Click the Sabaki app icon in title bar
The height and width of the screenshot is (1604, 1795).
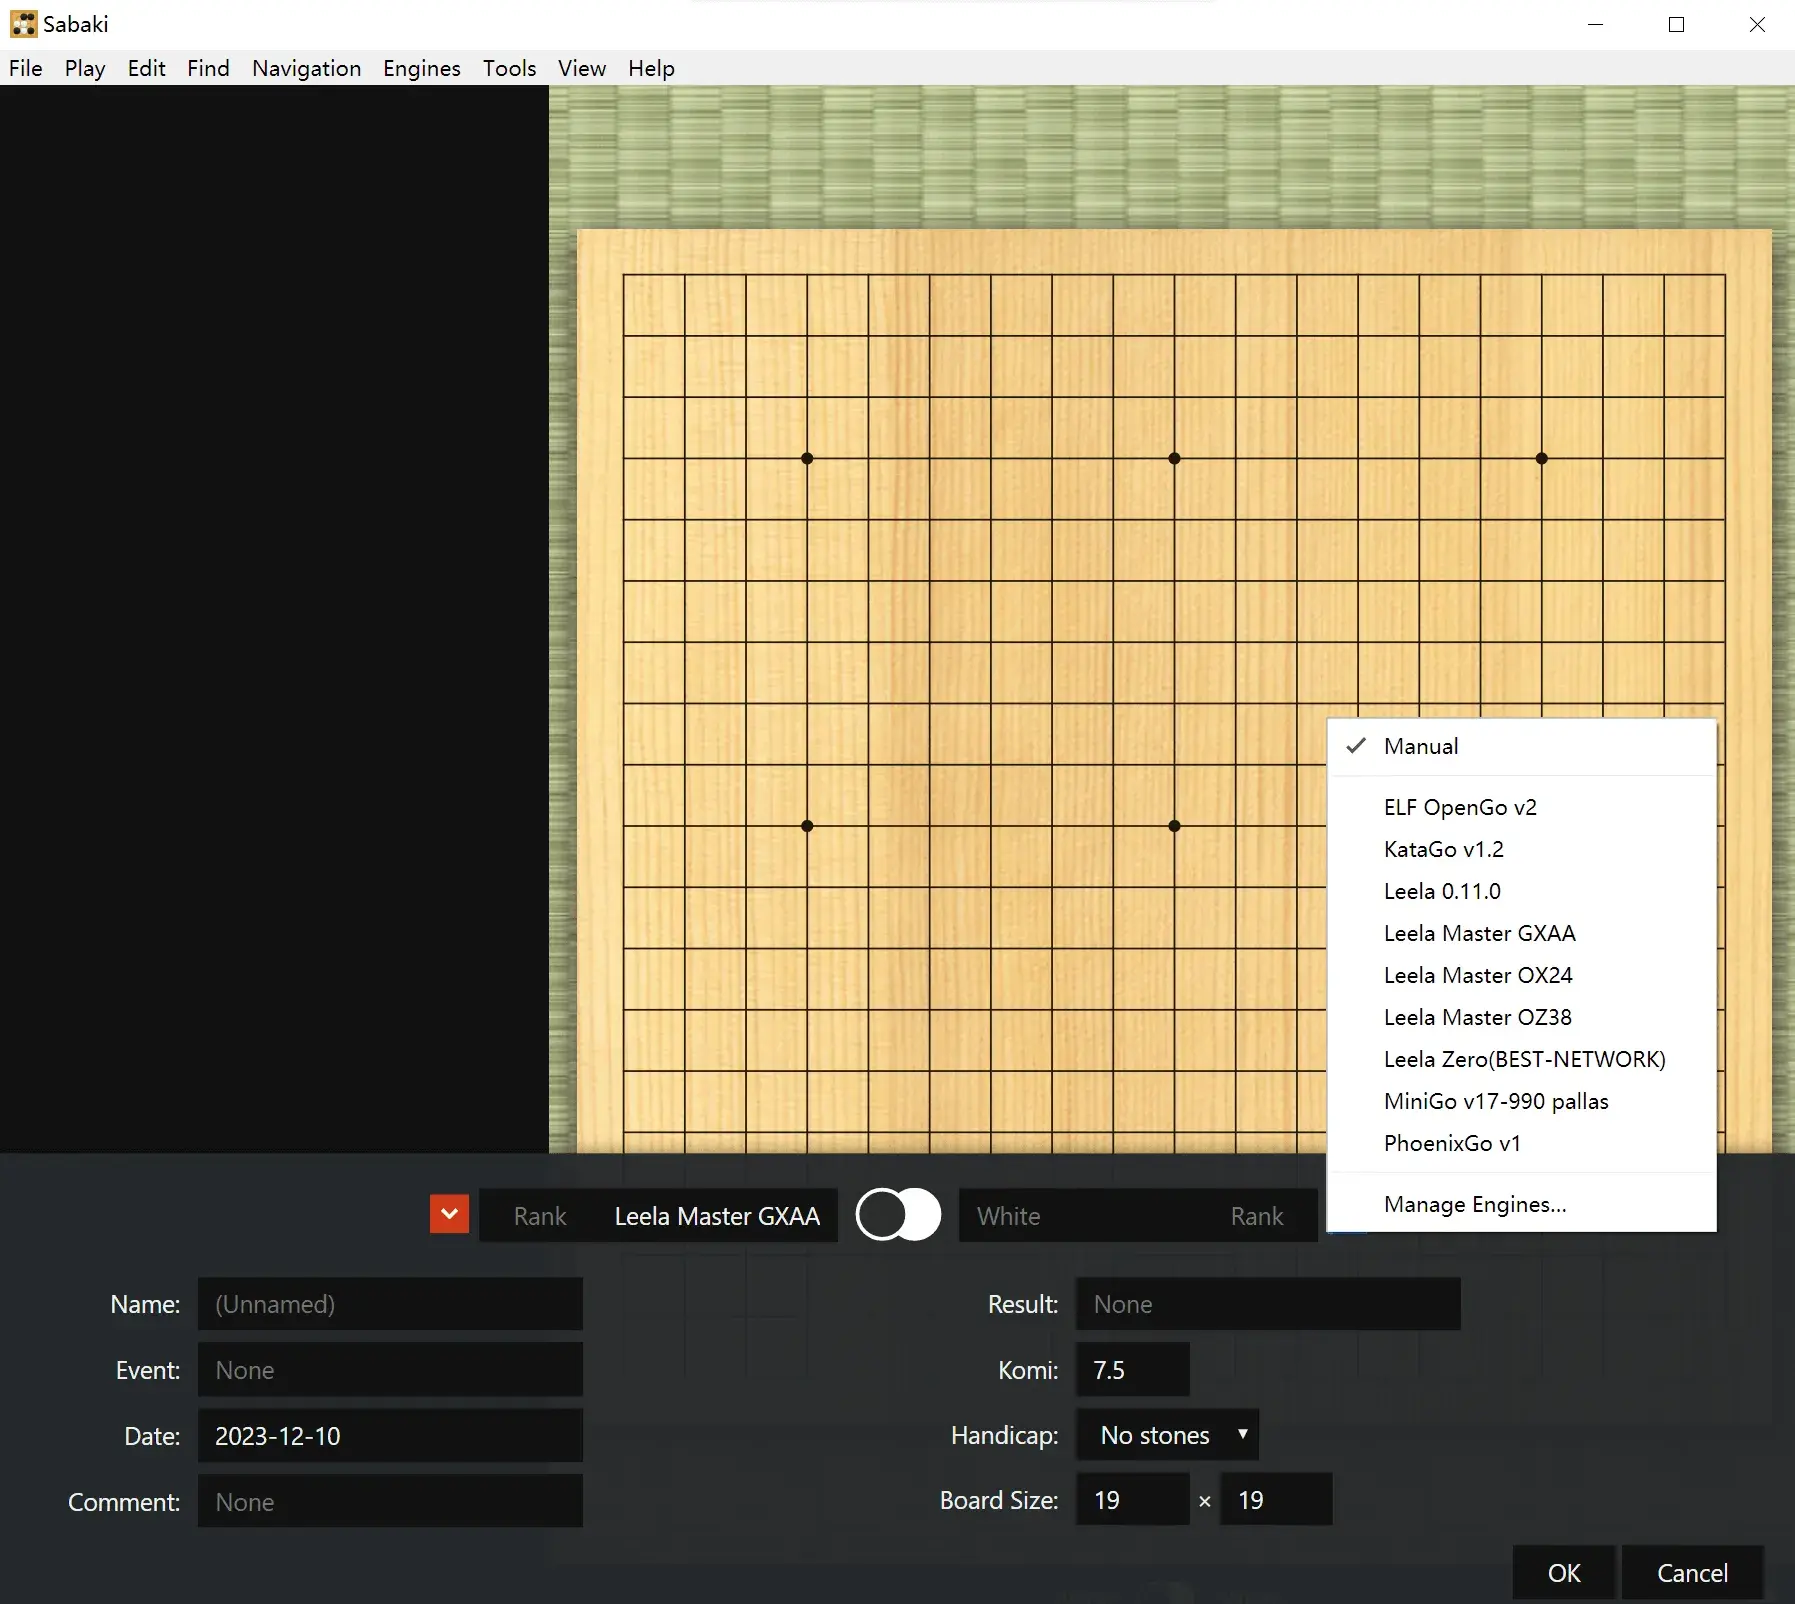tap(23, 24)
